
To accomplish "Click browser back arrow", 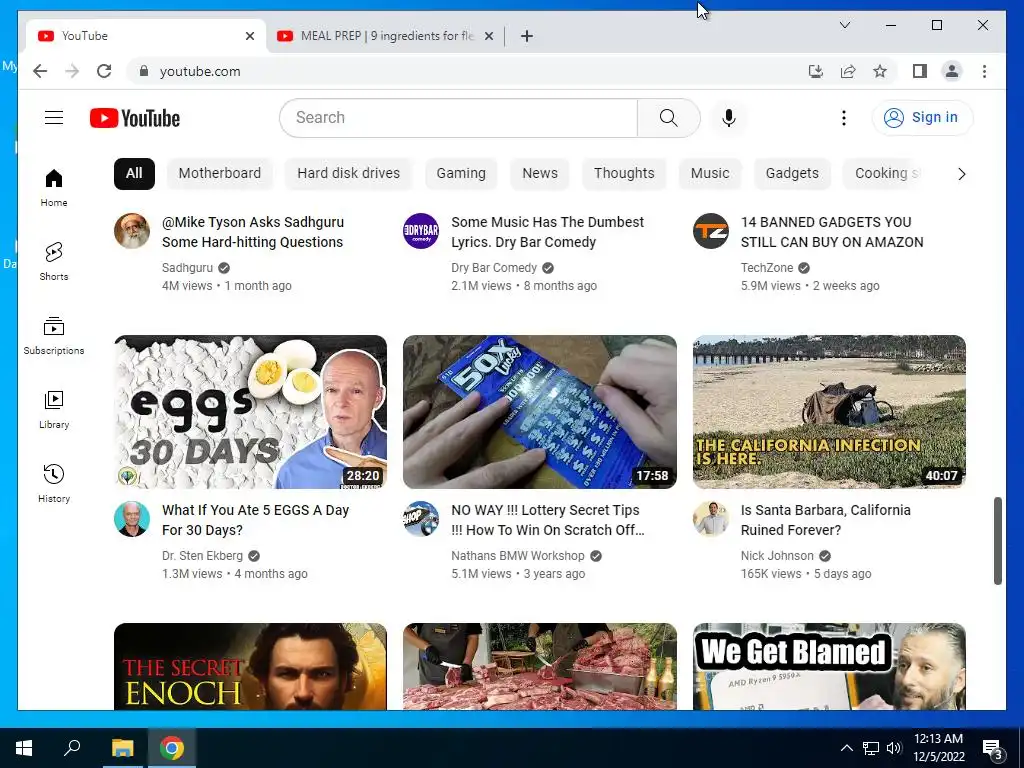I will pos(40,71).
